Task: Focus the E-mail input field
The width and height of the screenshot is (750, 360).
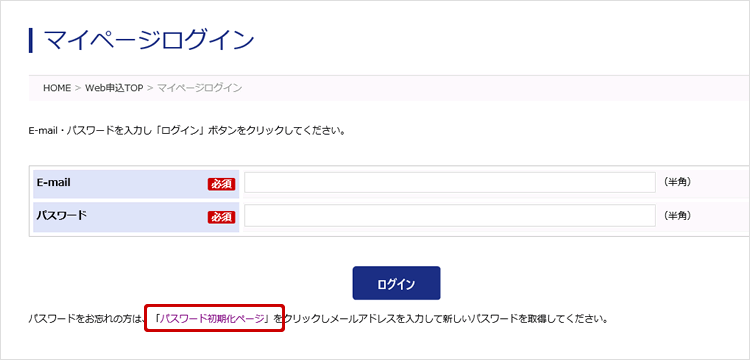Action: [450, 182]
